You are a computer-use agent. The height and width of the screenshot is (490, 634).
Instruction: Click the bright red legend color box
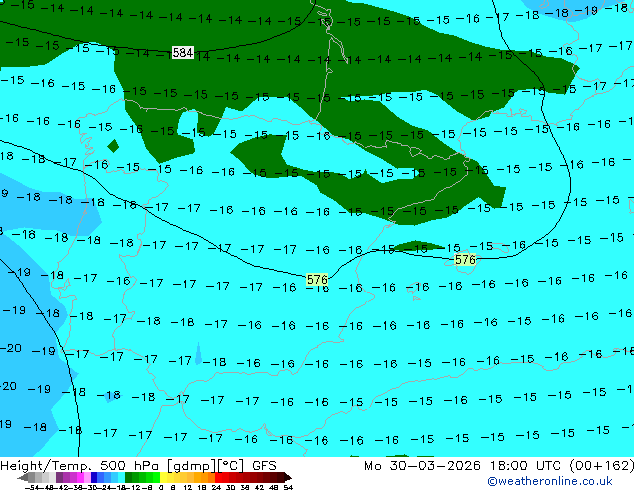218,477
